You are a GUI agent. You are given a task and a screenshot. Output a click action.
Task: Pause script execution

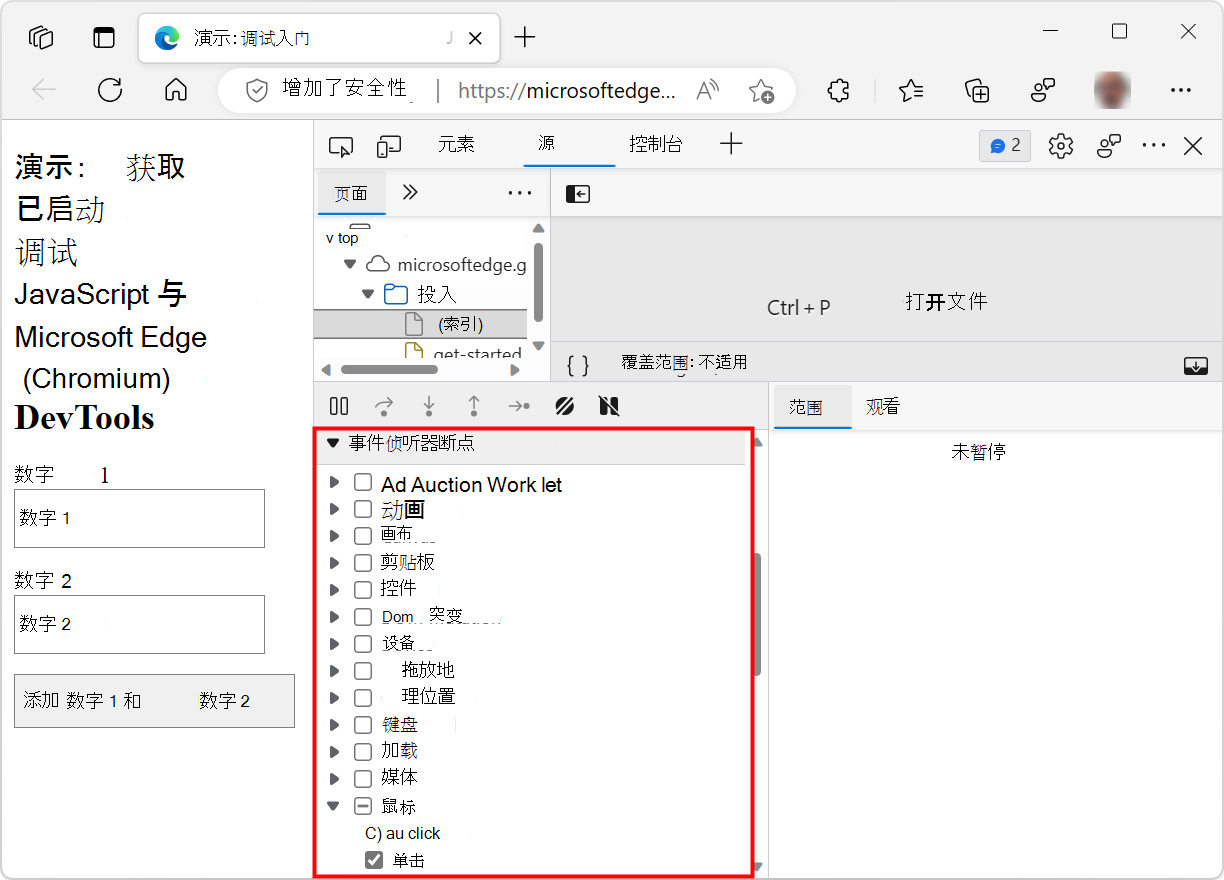(339, 406)
